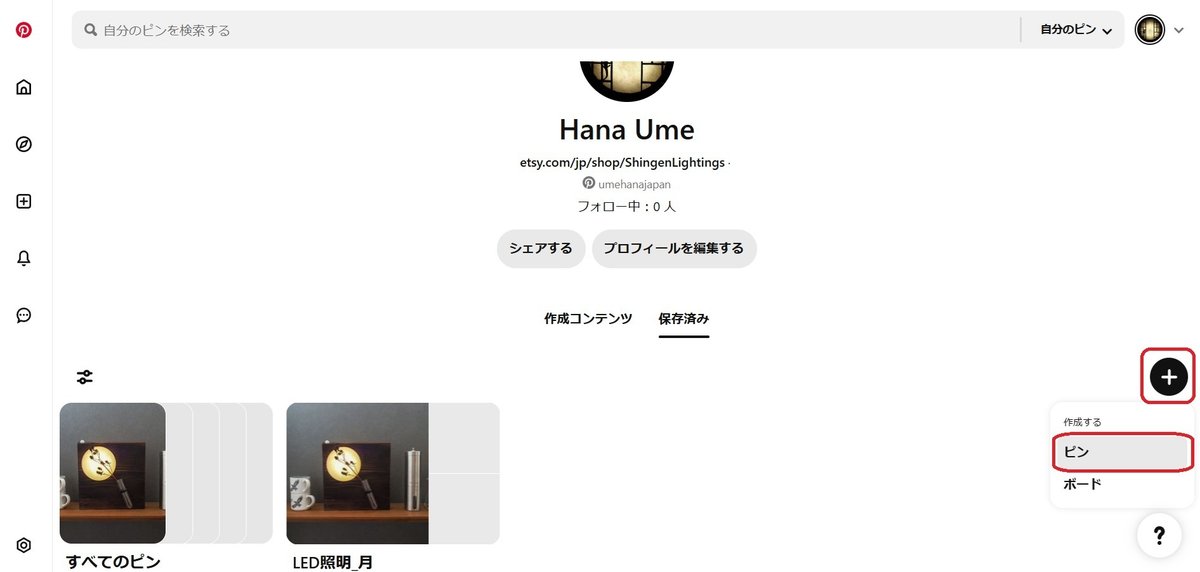Click the black plus create button
This screenshot has width=1200, height=572.
tap(1169, 377)
